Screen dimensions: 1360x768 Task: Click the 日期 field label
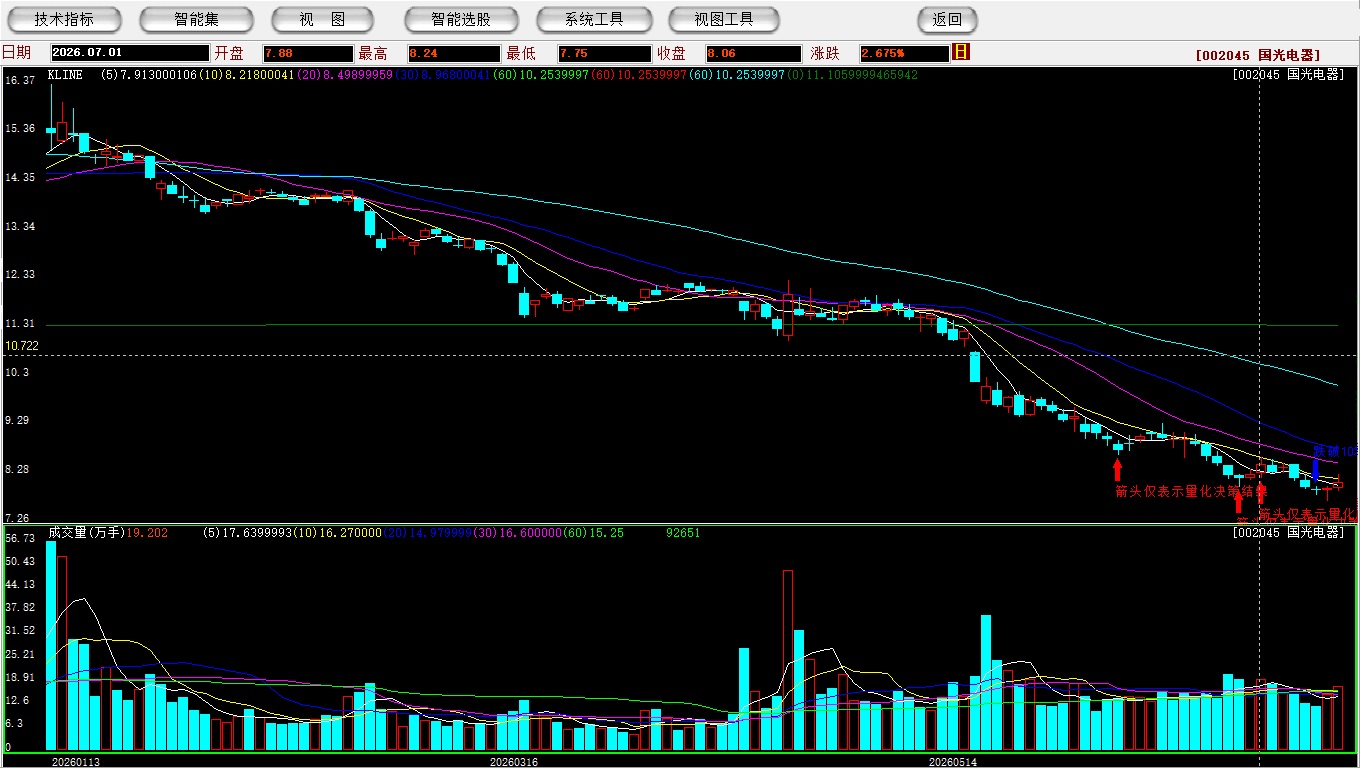(16, 53)
